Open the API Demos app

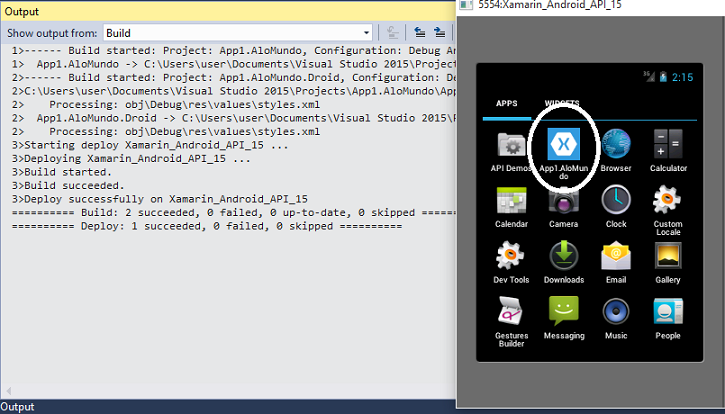tap(510, 150)
